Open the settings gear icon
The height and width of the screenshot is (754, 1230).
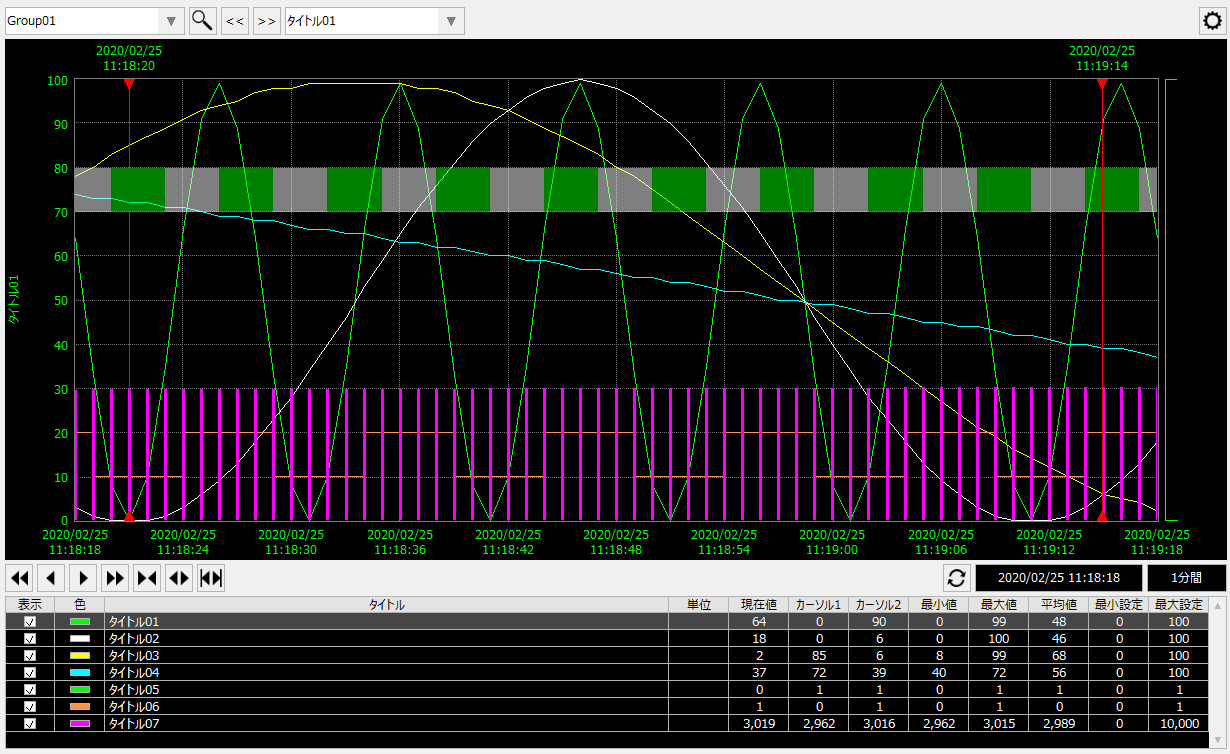(1213, 20)
